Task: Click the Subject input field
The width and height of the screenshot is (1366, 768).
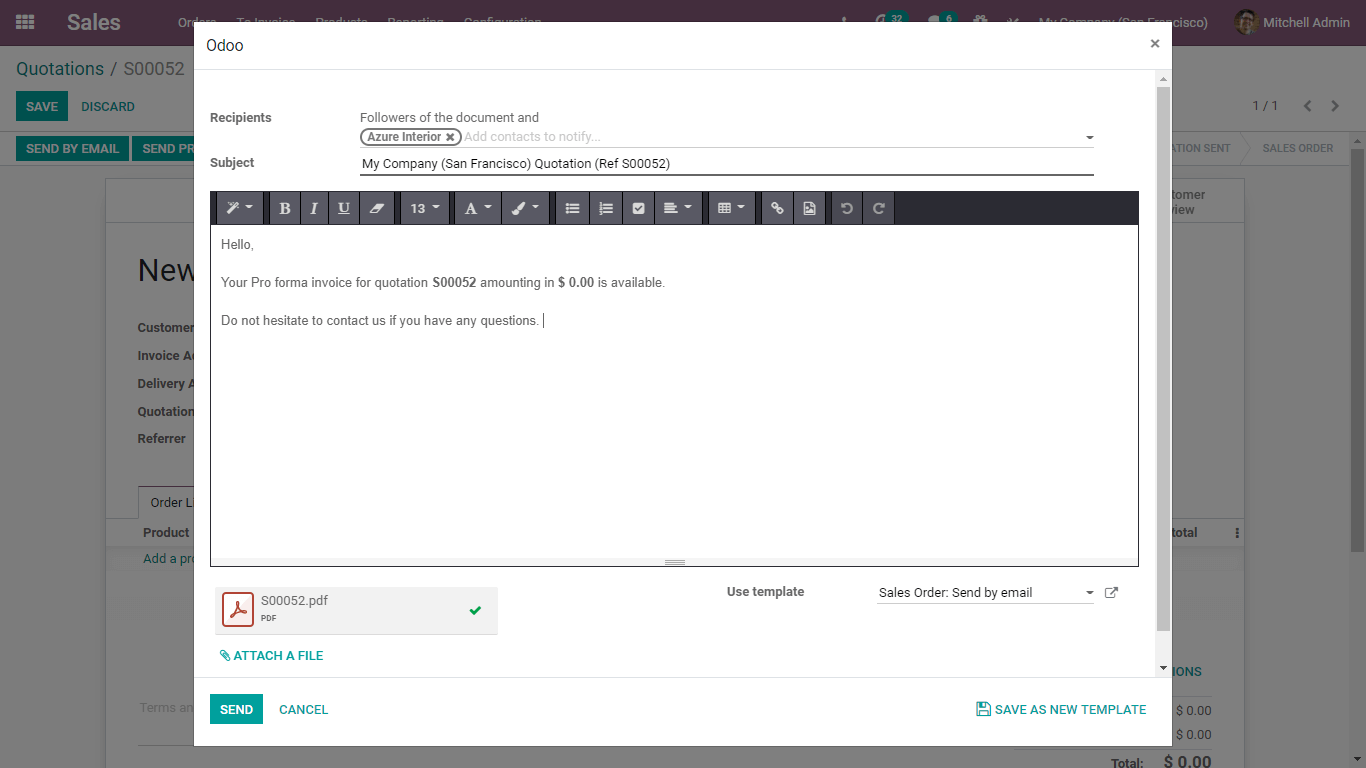Action: [727, 163]
